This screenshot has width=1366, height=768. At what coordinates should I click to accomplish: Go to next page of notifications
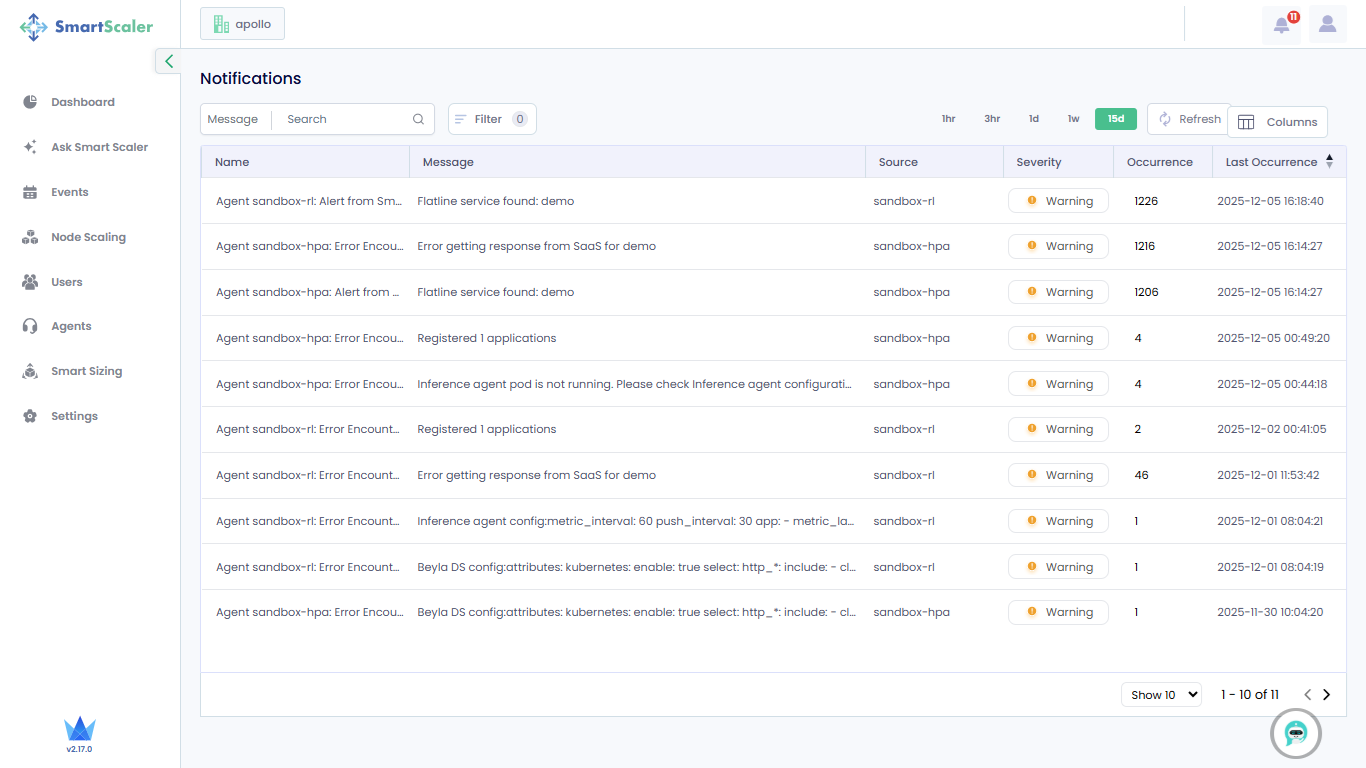(1327, 695)
